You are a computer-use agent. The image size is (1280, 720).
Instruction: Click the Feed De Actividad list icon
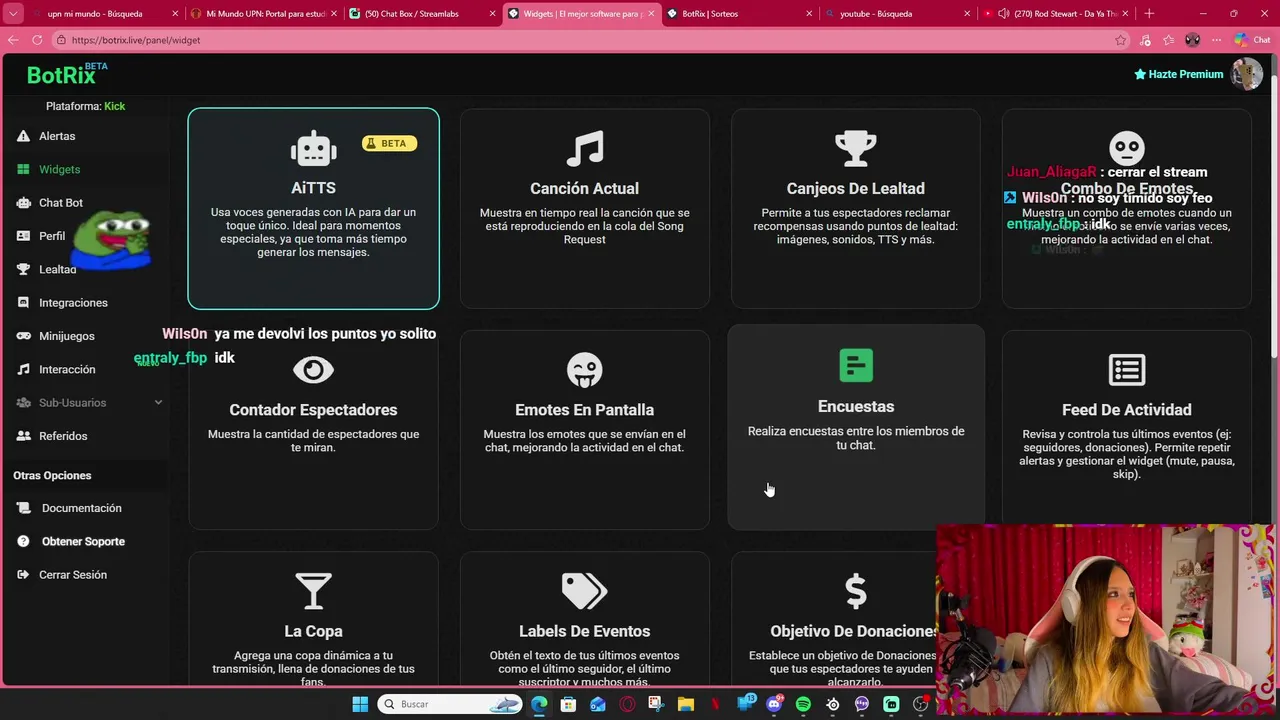(1127, 370)
